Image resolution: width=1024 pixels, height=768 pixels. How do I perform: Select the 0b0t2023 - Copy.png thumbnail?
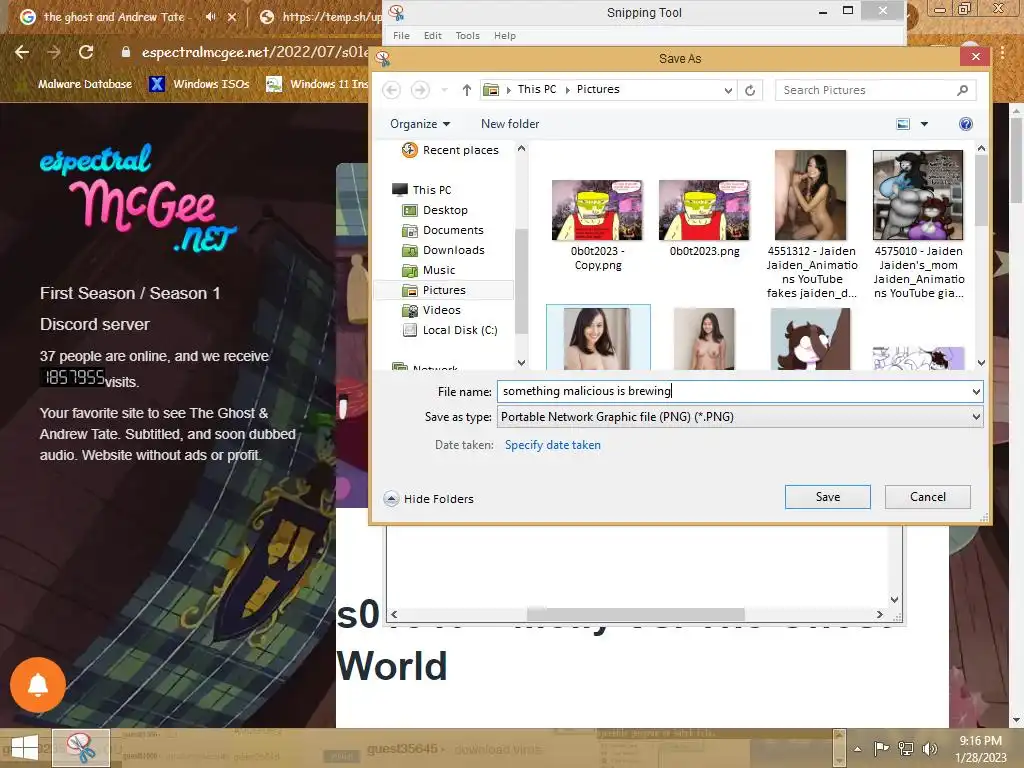tap(597, 210)
